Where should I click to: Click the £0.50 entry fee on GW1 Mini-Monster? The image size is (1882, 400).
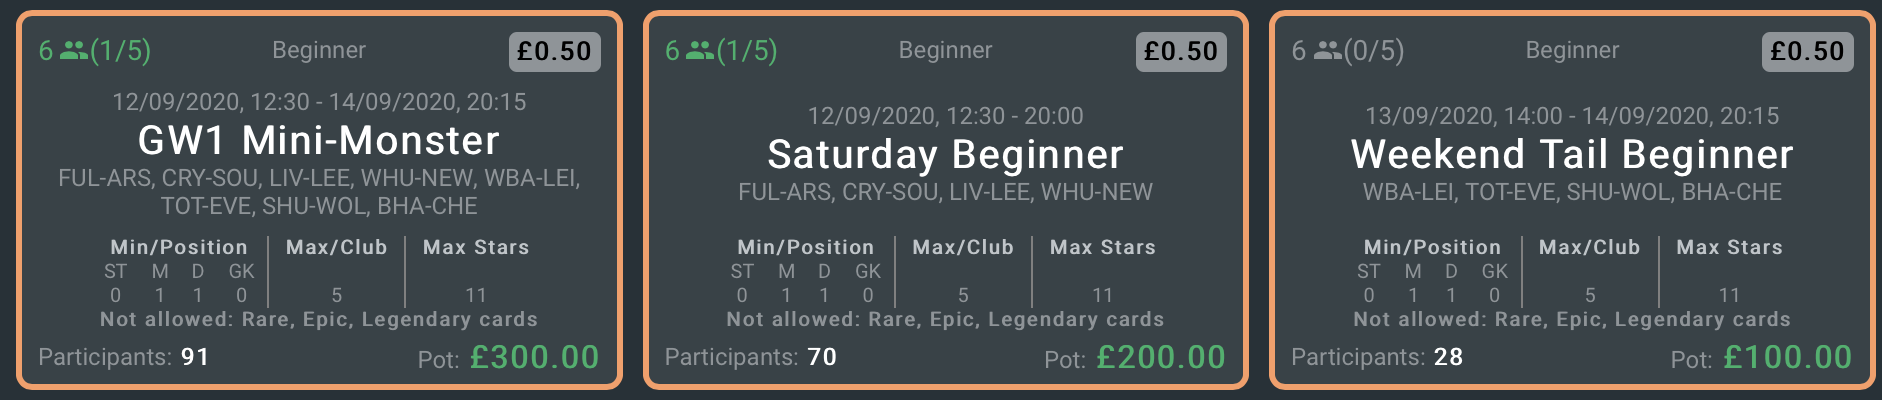pos(555,51)
